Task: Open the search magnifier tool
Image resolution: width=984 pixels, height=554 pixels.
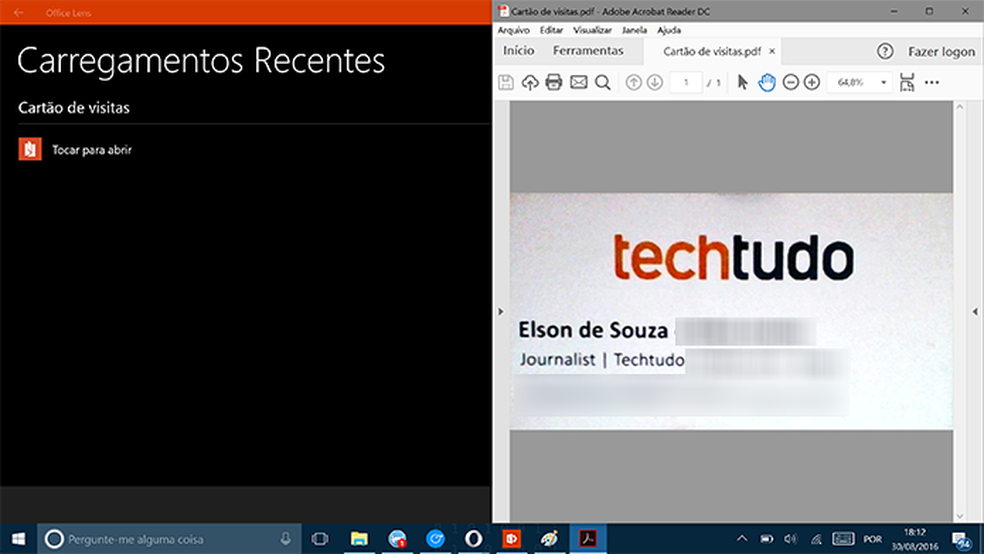Action: pyautogui.click(x=602, y=82)
